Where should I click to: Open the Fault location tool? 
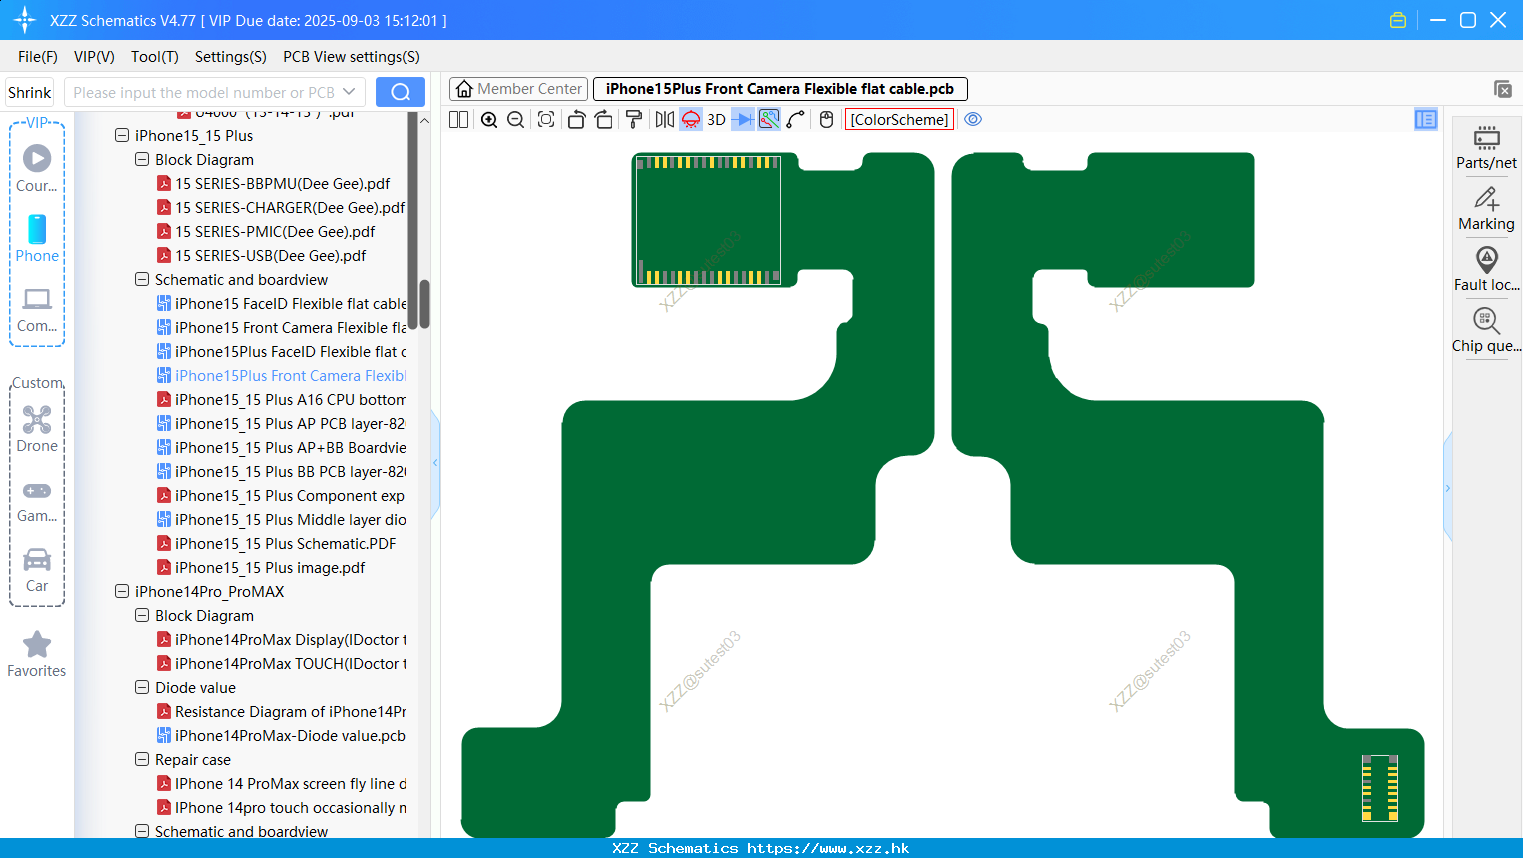click(1486, 270)
